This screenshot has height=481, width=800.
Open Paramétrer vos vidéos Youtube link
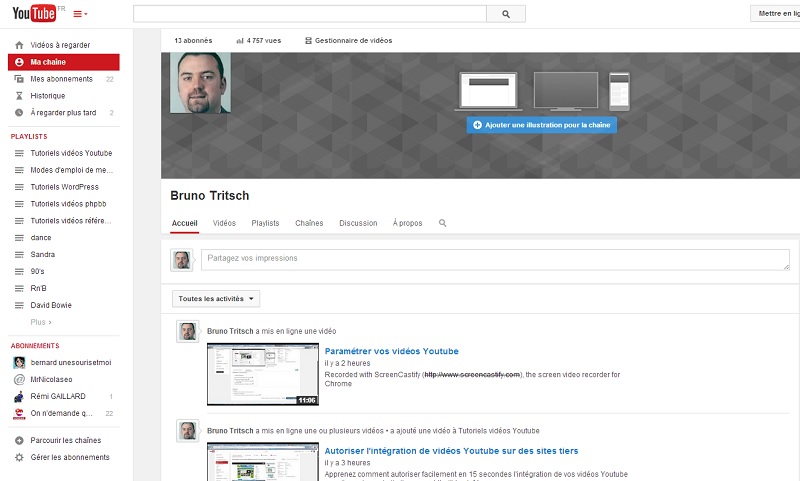391,351
